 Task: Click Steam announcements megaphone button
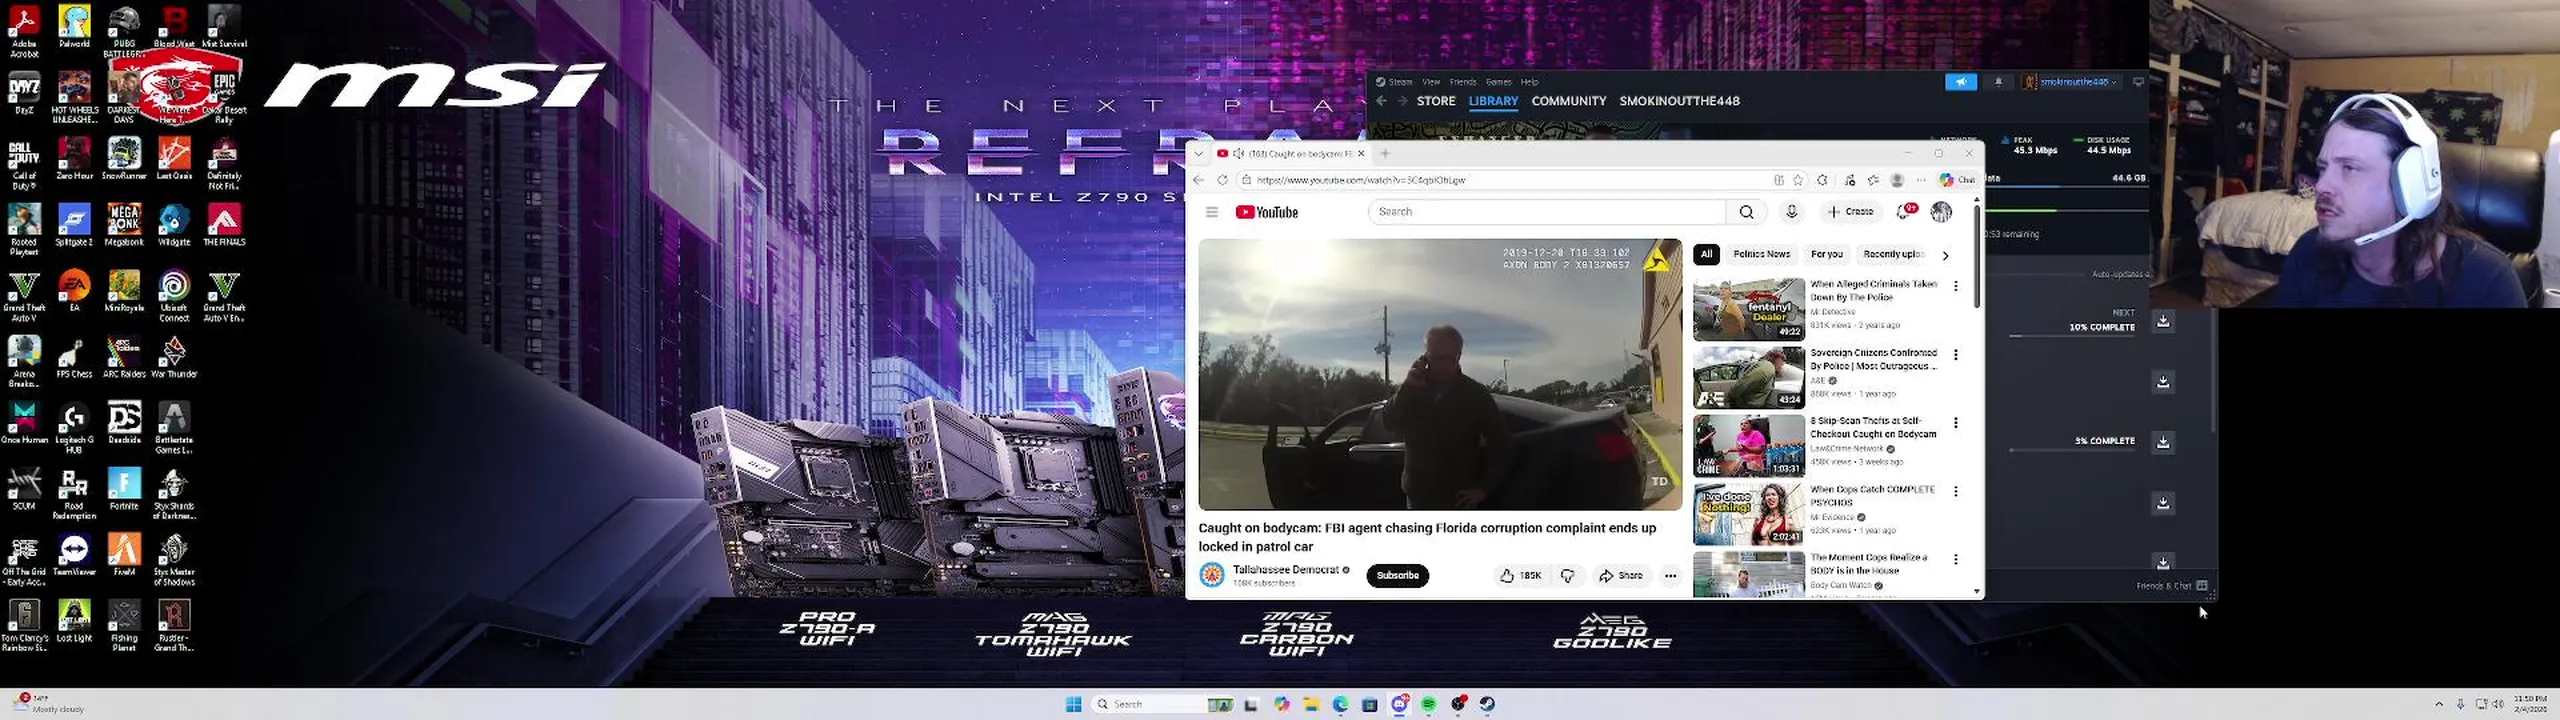pos(1960,82)
